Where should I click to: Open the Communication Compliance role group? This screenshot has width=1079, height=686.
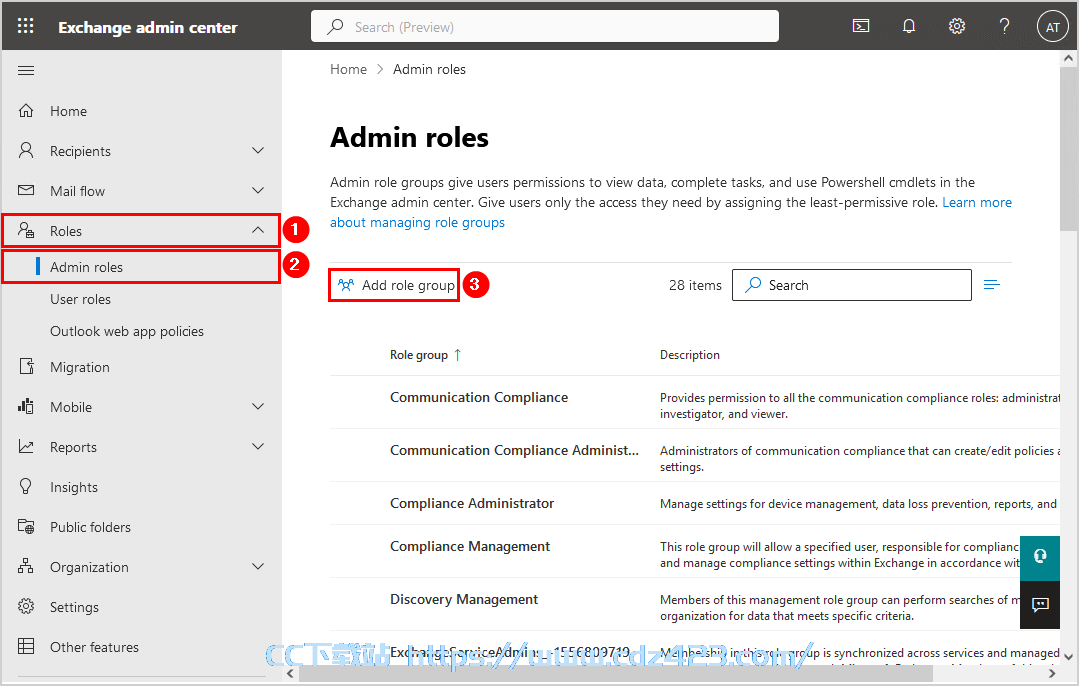(479, 397)
